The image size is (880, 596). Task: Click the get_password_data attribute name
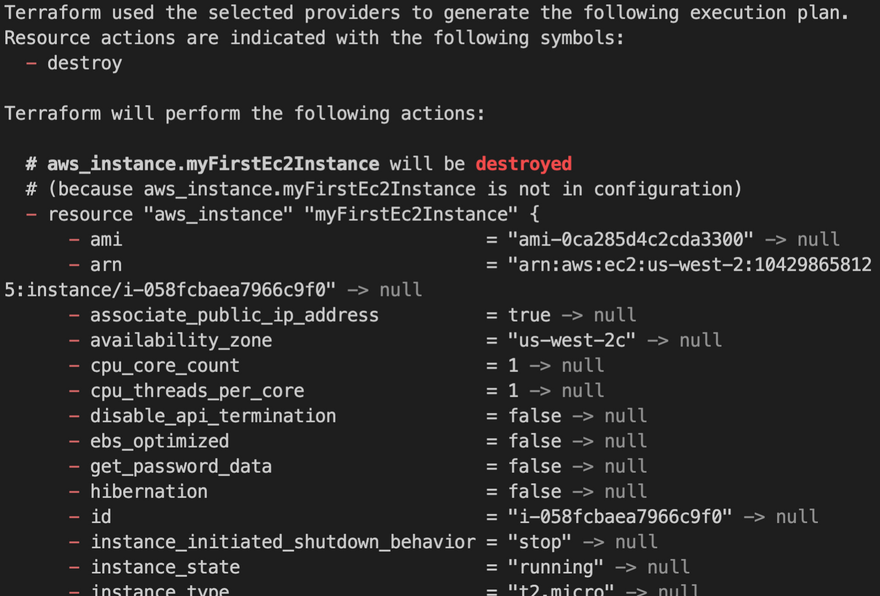click(181, 466)
